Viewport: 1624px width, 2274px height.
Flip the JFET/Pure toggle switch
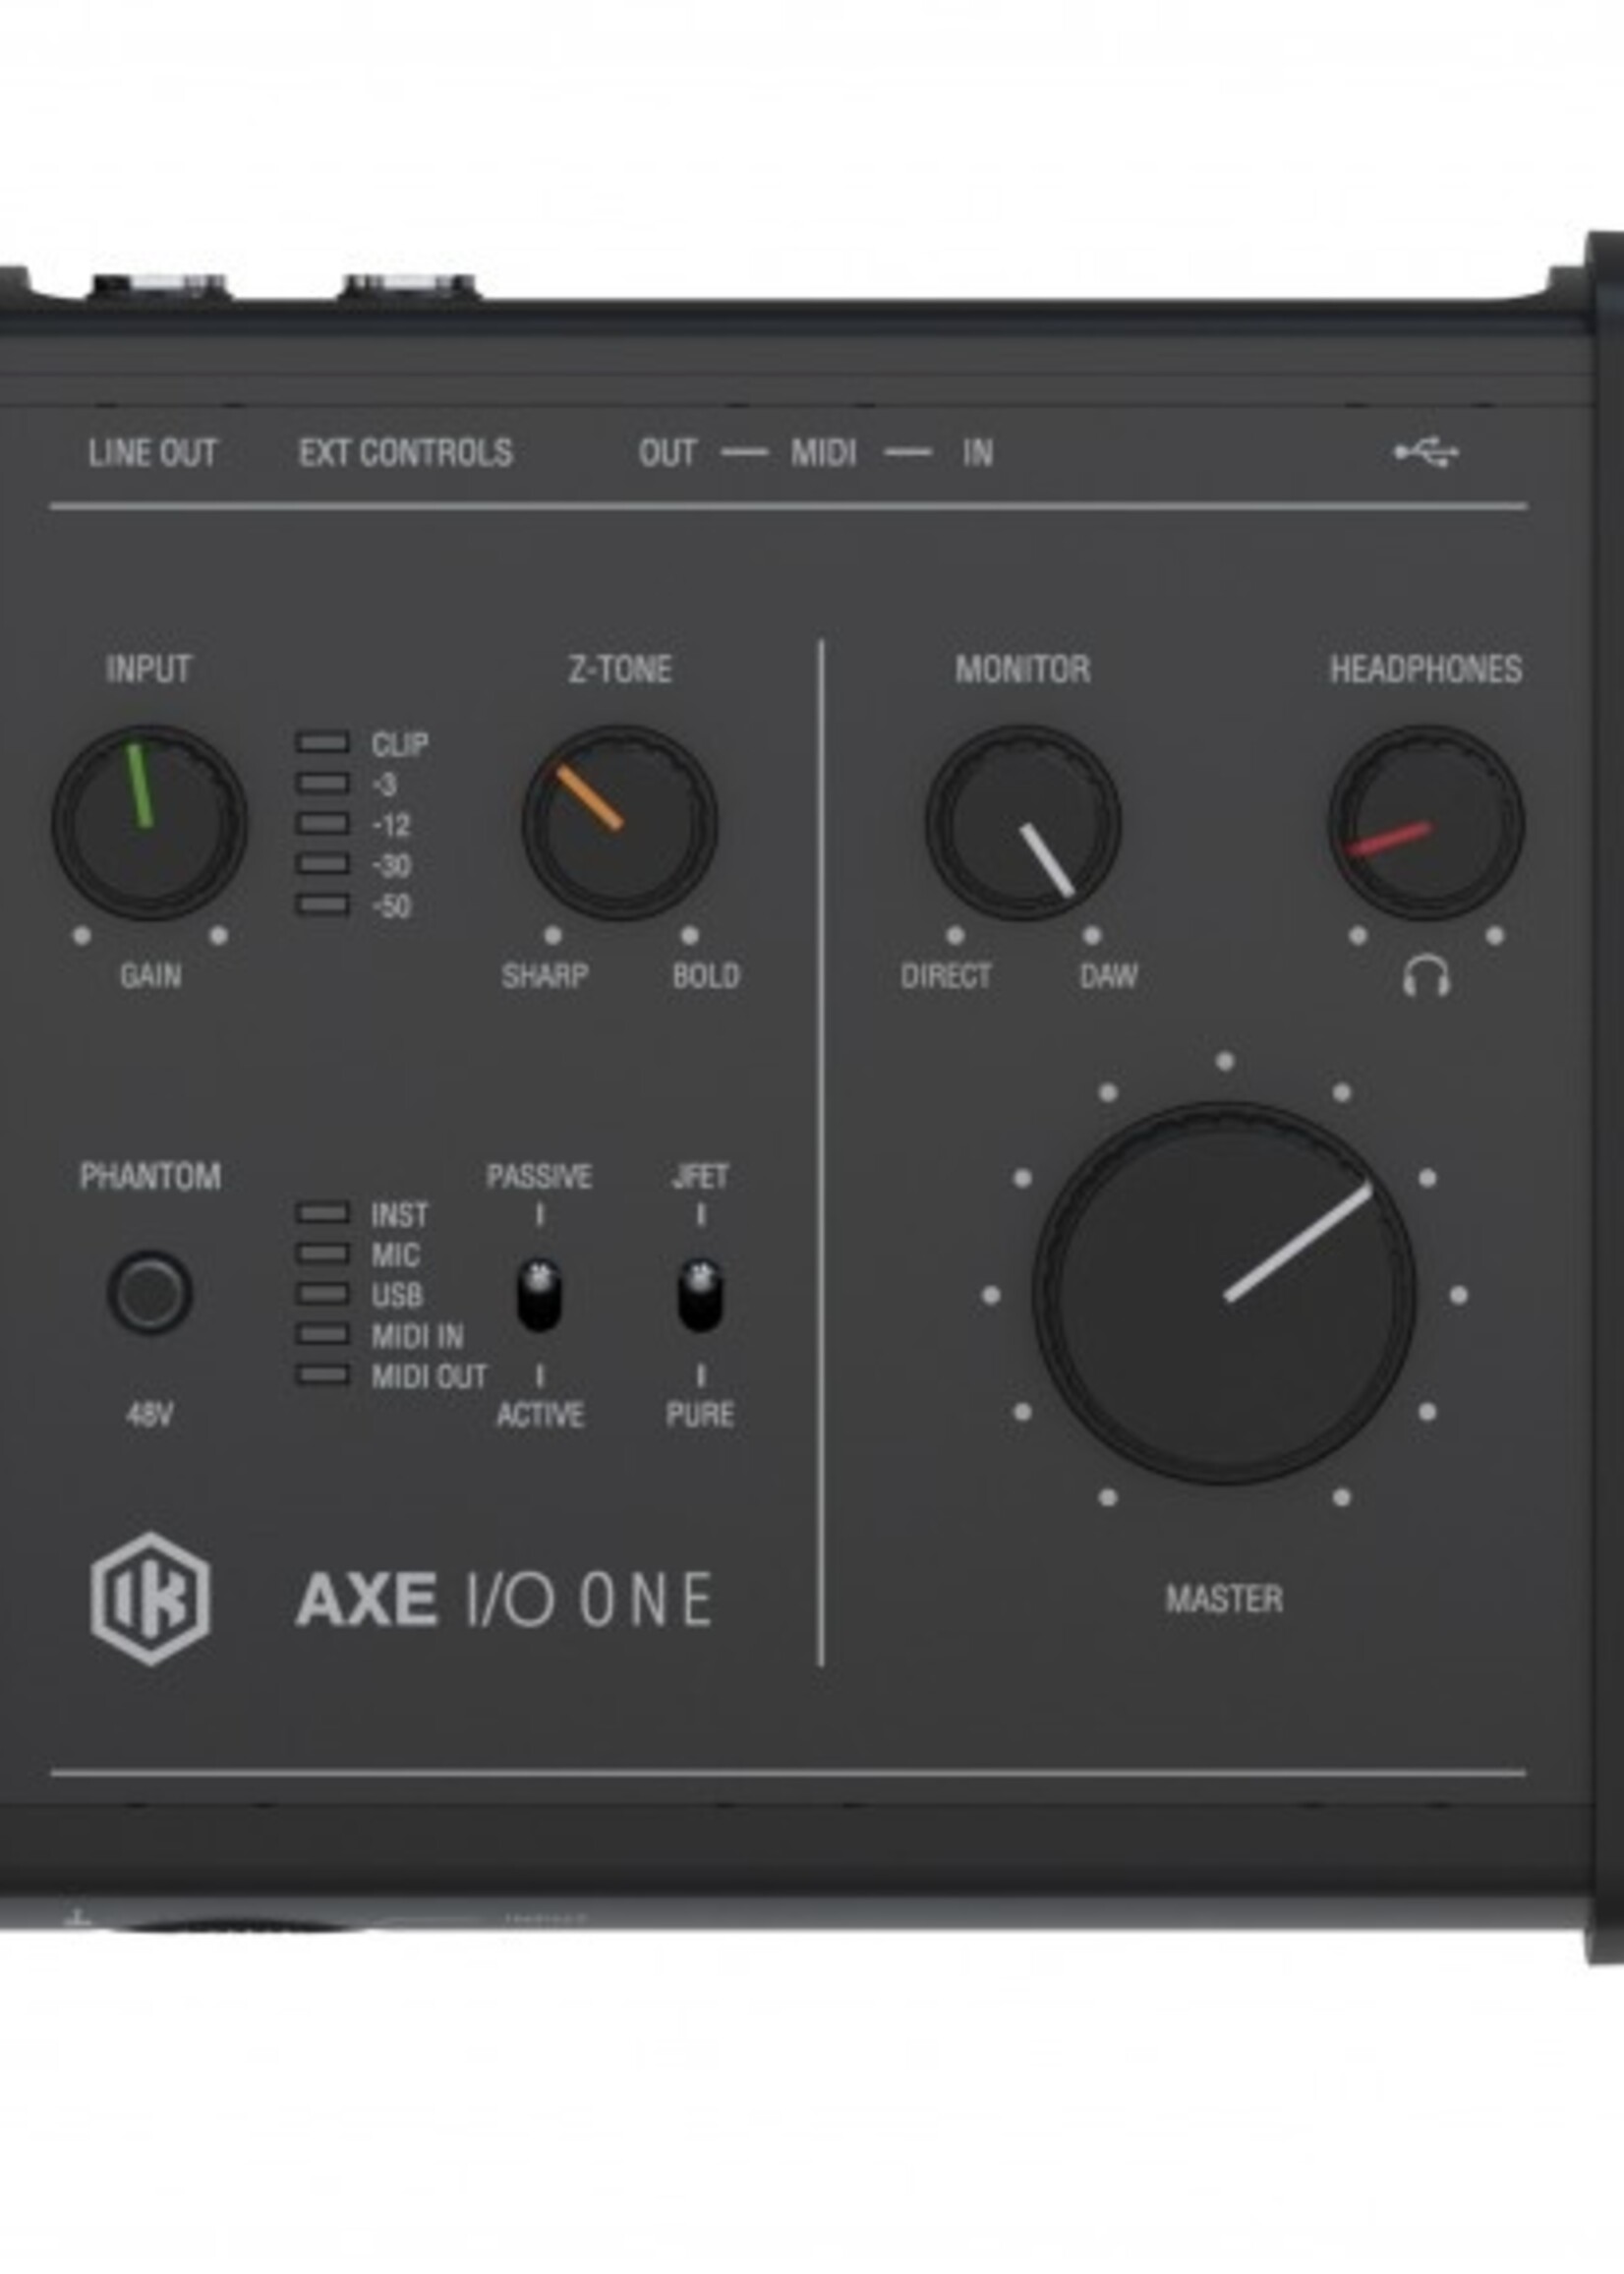700,1295
